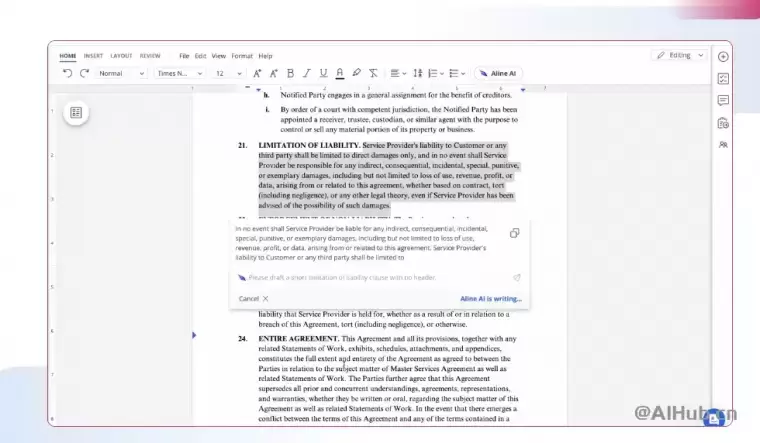The width and height of the screenshot is (760, 443).
Task: Copy the AI-generated clause text
Action: click(514, 233)
